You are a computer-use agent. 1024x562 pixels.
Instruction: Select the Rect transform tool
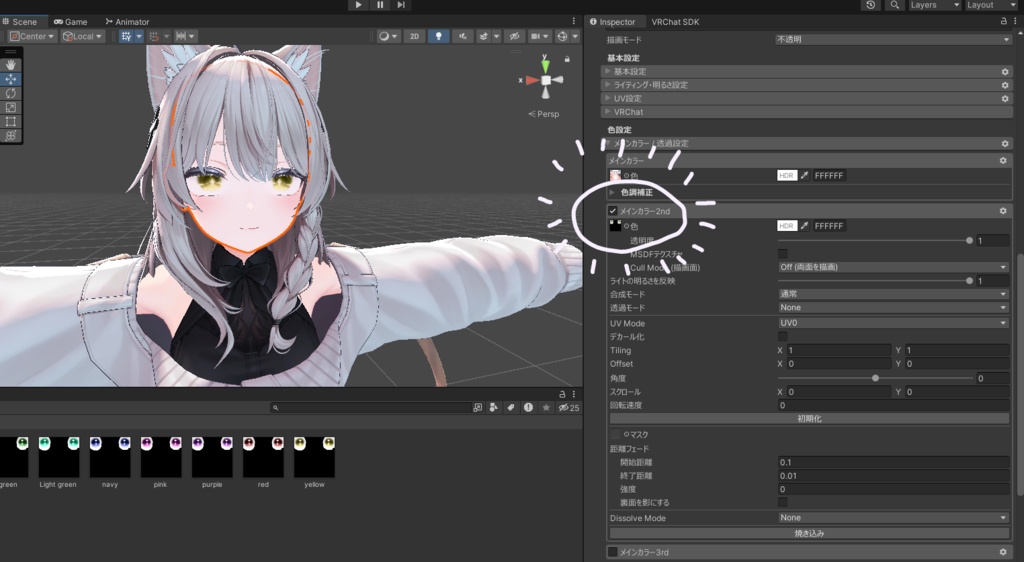11,121
